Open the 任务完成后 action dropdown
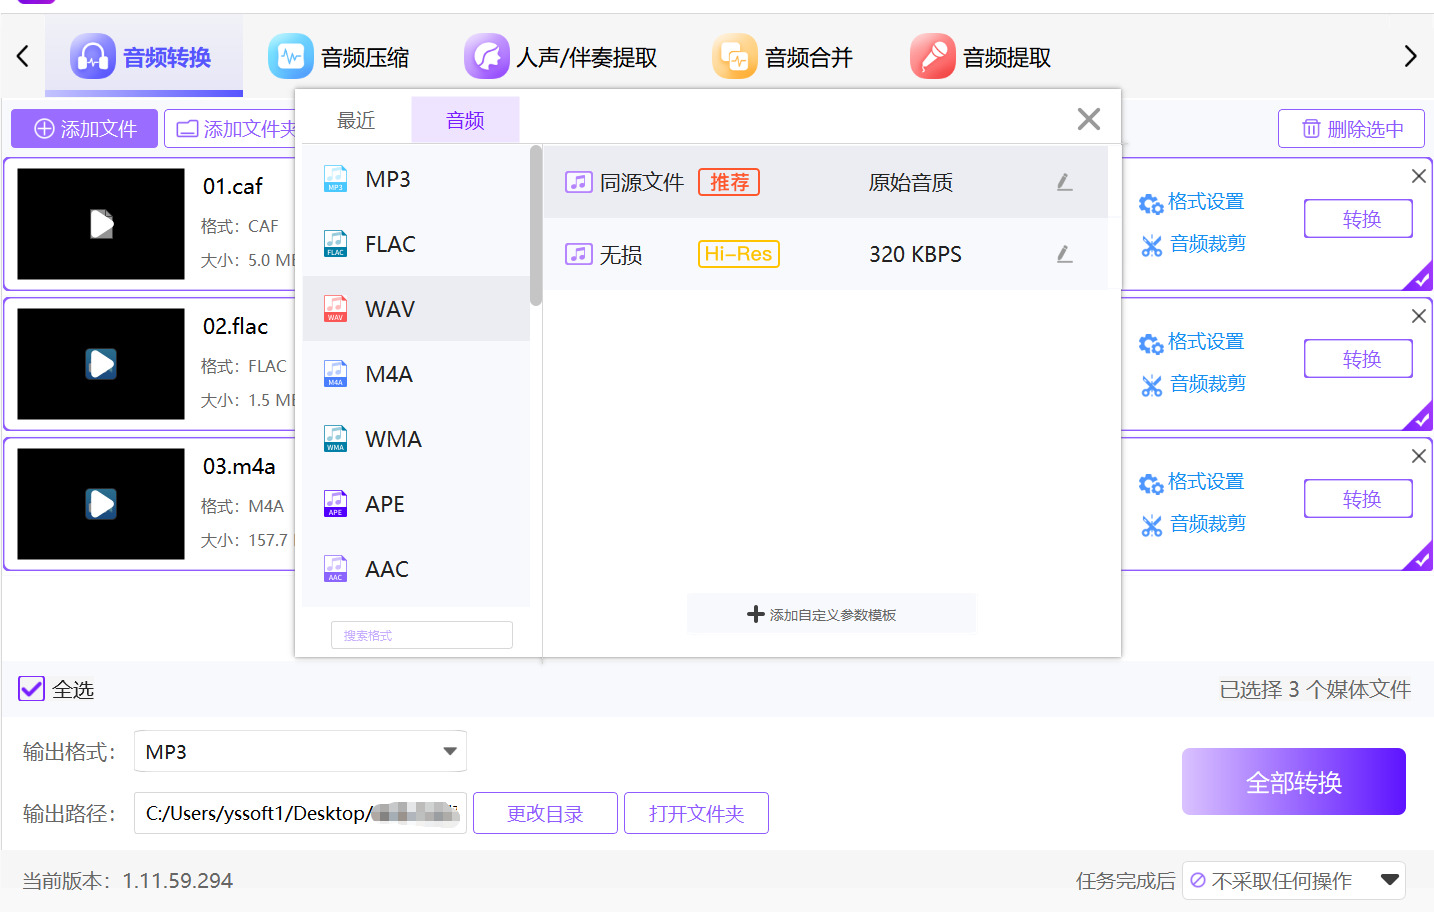The width and height of the screenshot is (1434, 912). click(1388, 880)
